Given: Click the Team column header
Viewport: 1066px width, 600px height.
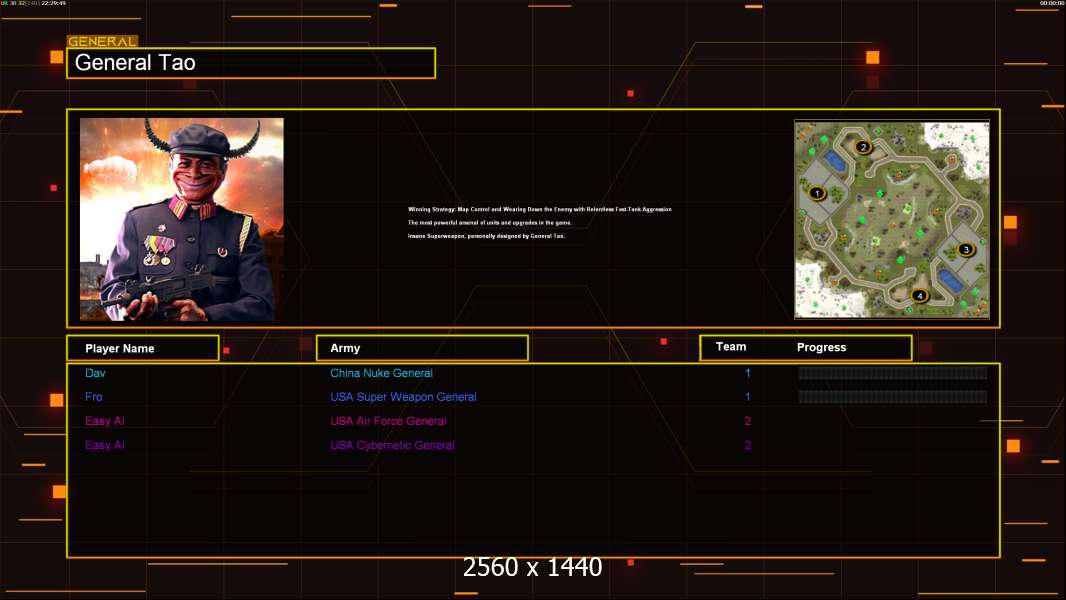Looking at the screenshot, I should (x=731, y=347).
